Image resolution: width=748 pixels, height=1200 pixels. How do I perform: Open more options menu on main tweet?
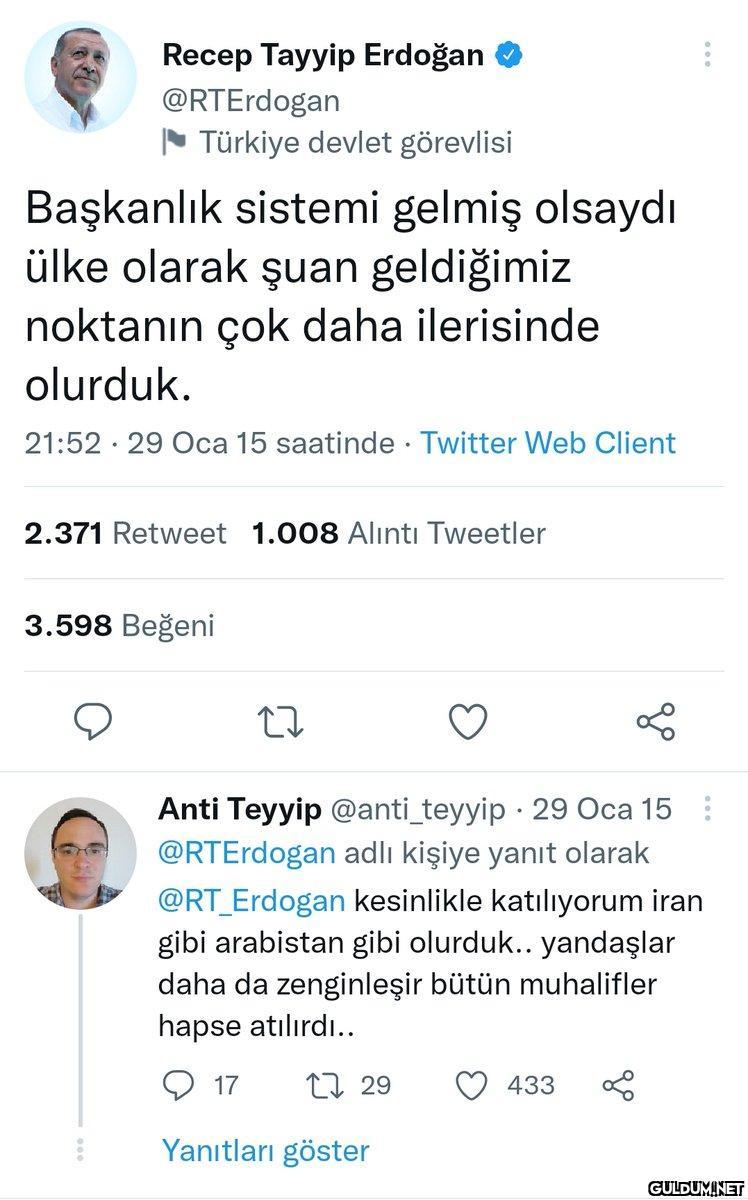pos(708,55)
